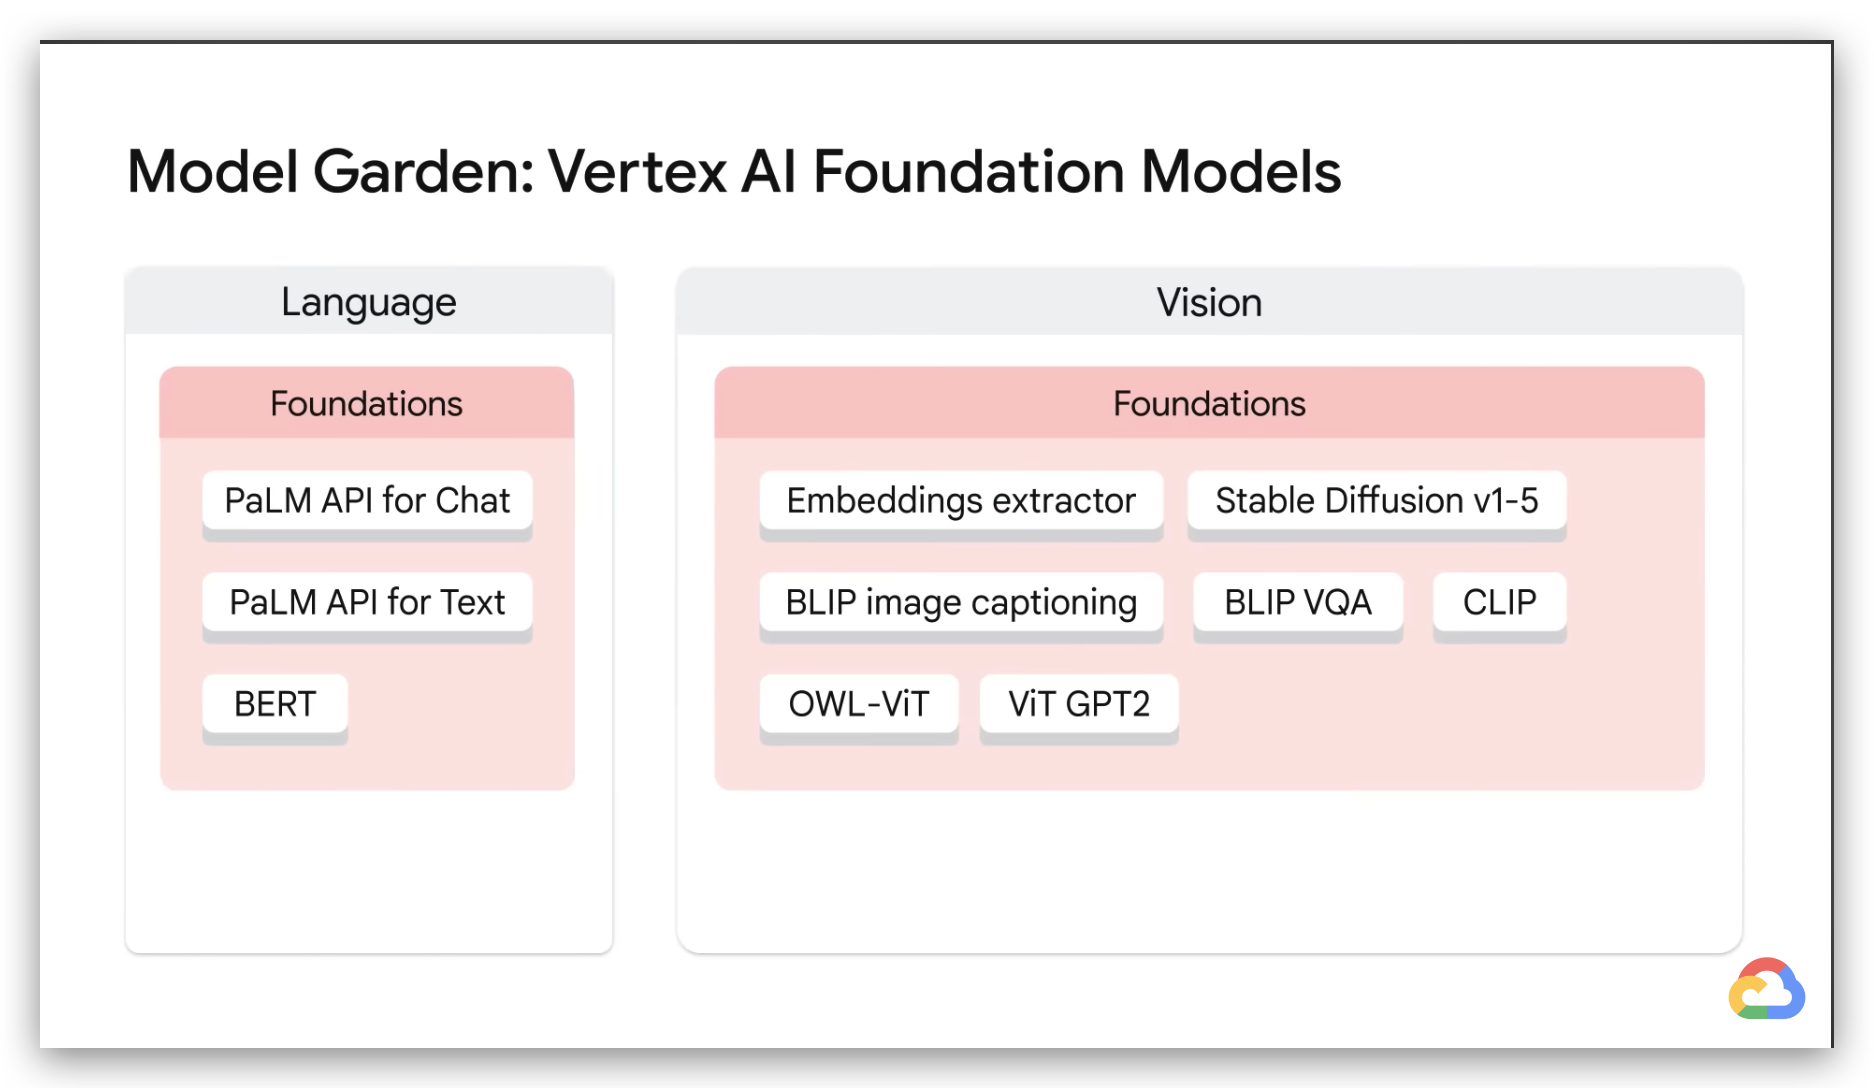Open the Embeddings extractor model
The image size is (1874, 1088).
tap(961, 501)
